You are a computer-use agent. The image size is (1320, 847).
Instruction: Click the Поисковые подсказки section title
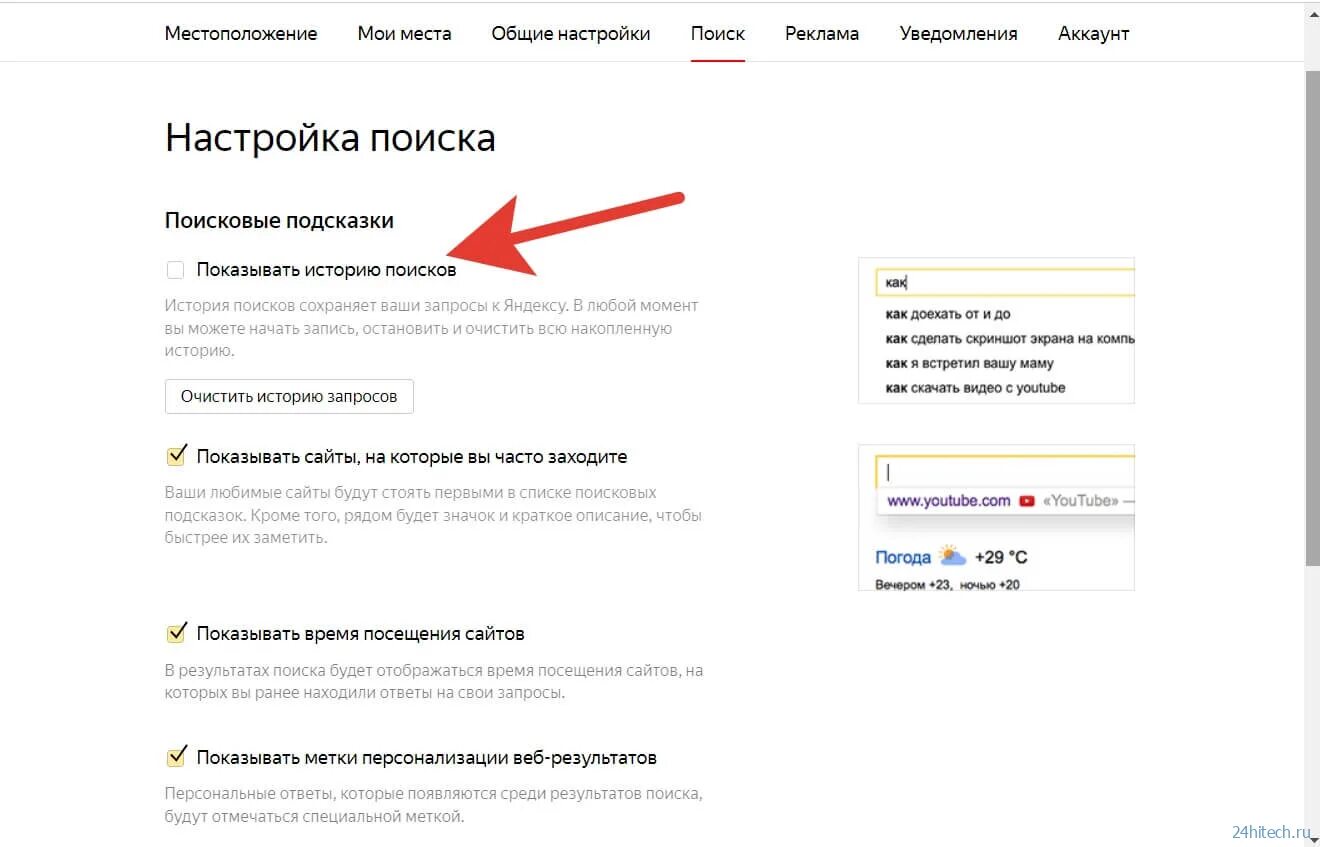pos(279,220)
